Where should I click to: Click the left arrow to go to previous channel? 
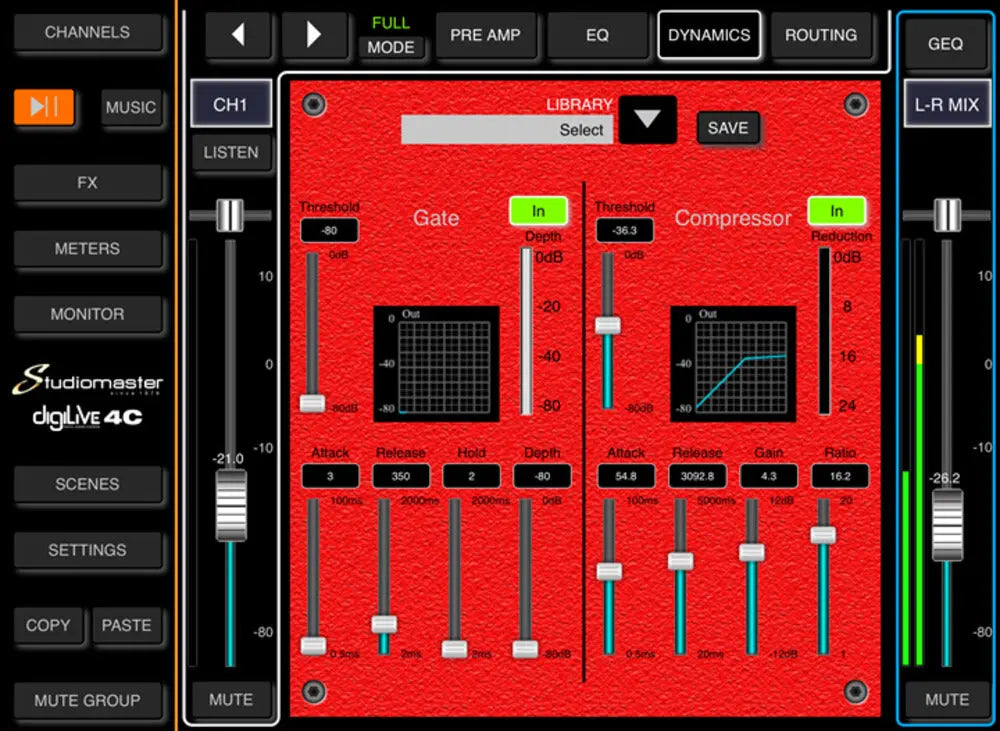[x=238, y=34]
